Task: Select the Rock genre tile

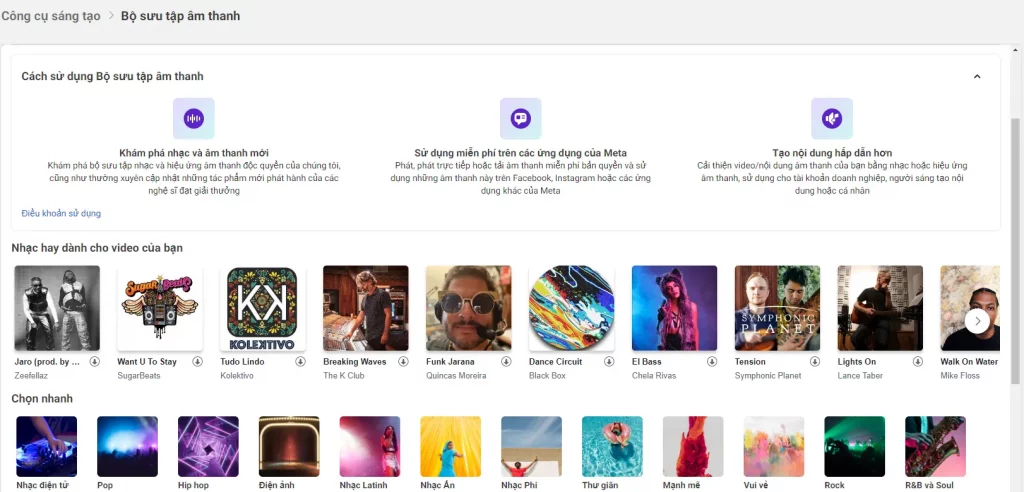Action: (855, 446)
